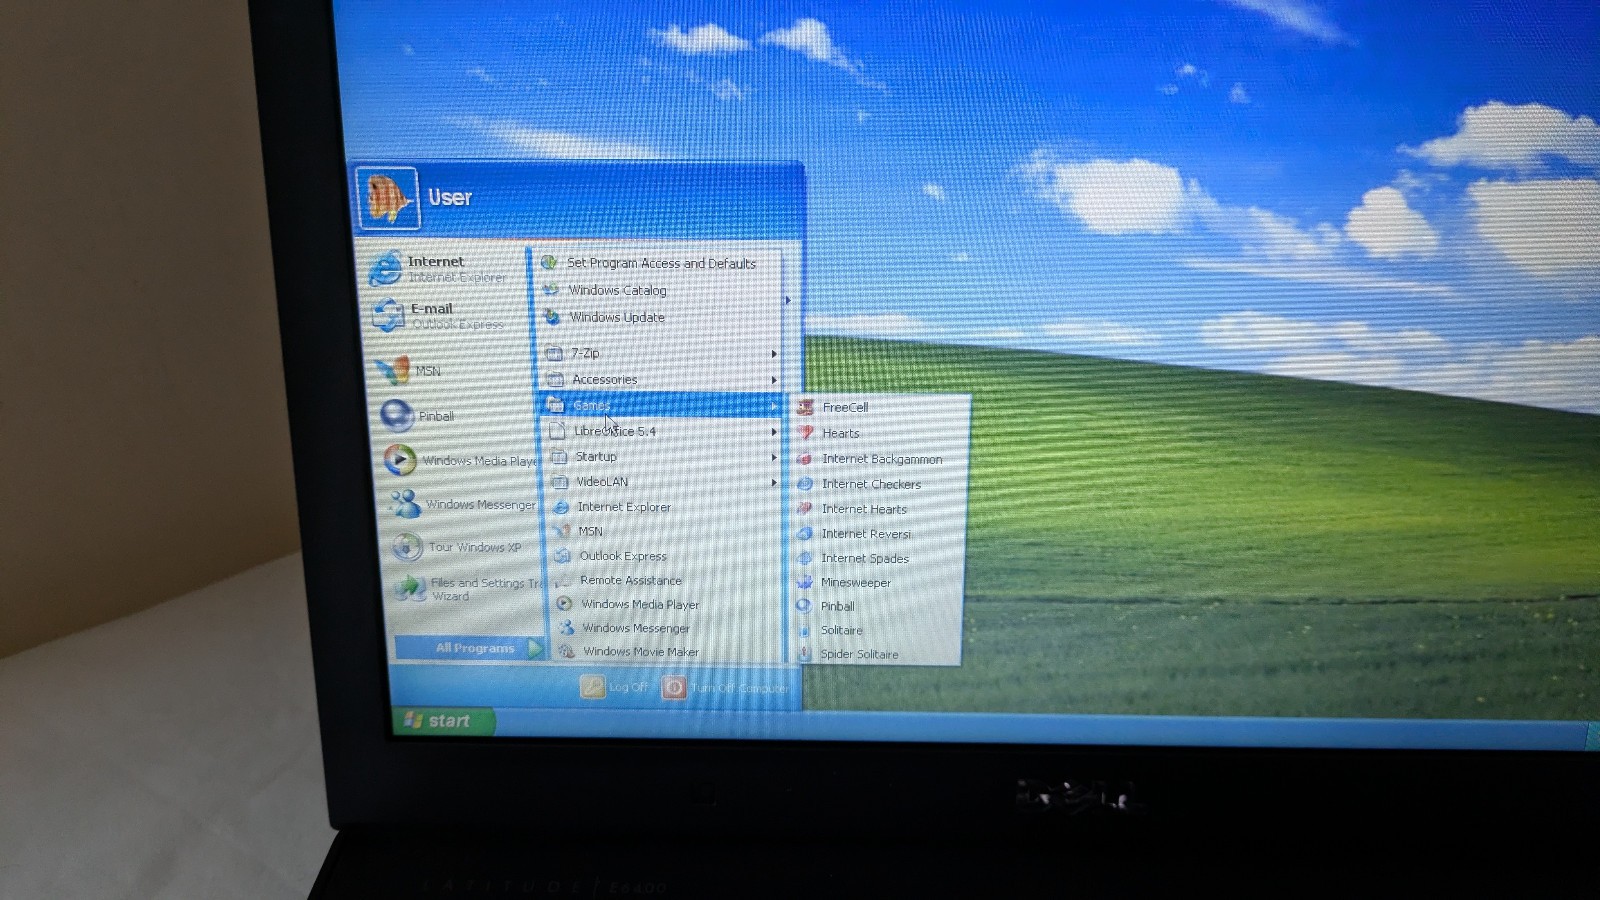The width and height of the screenshot is (1600, 900).
Task: Launch Pinball from the Games submenu
Action: click(x=878, y=606)
